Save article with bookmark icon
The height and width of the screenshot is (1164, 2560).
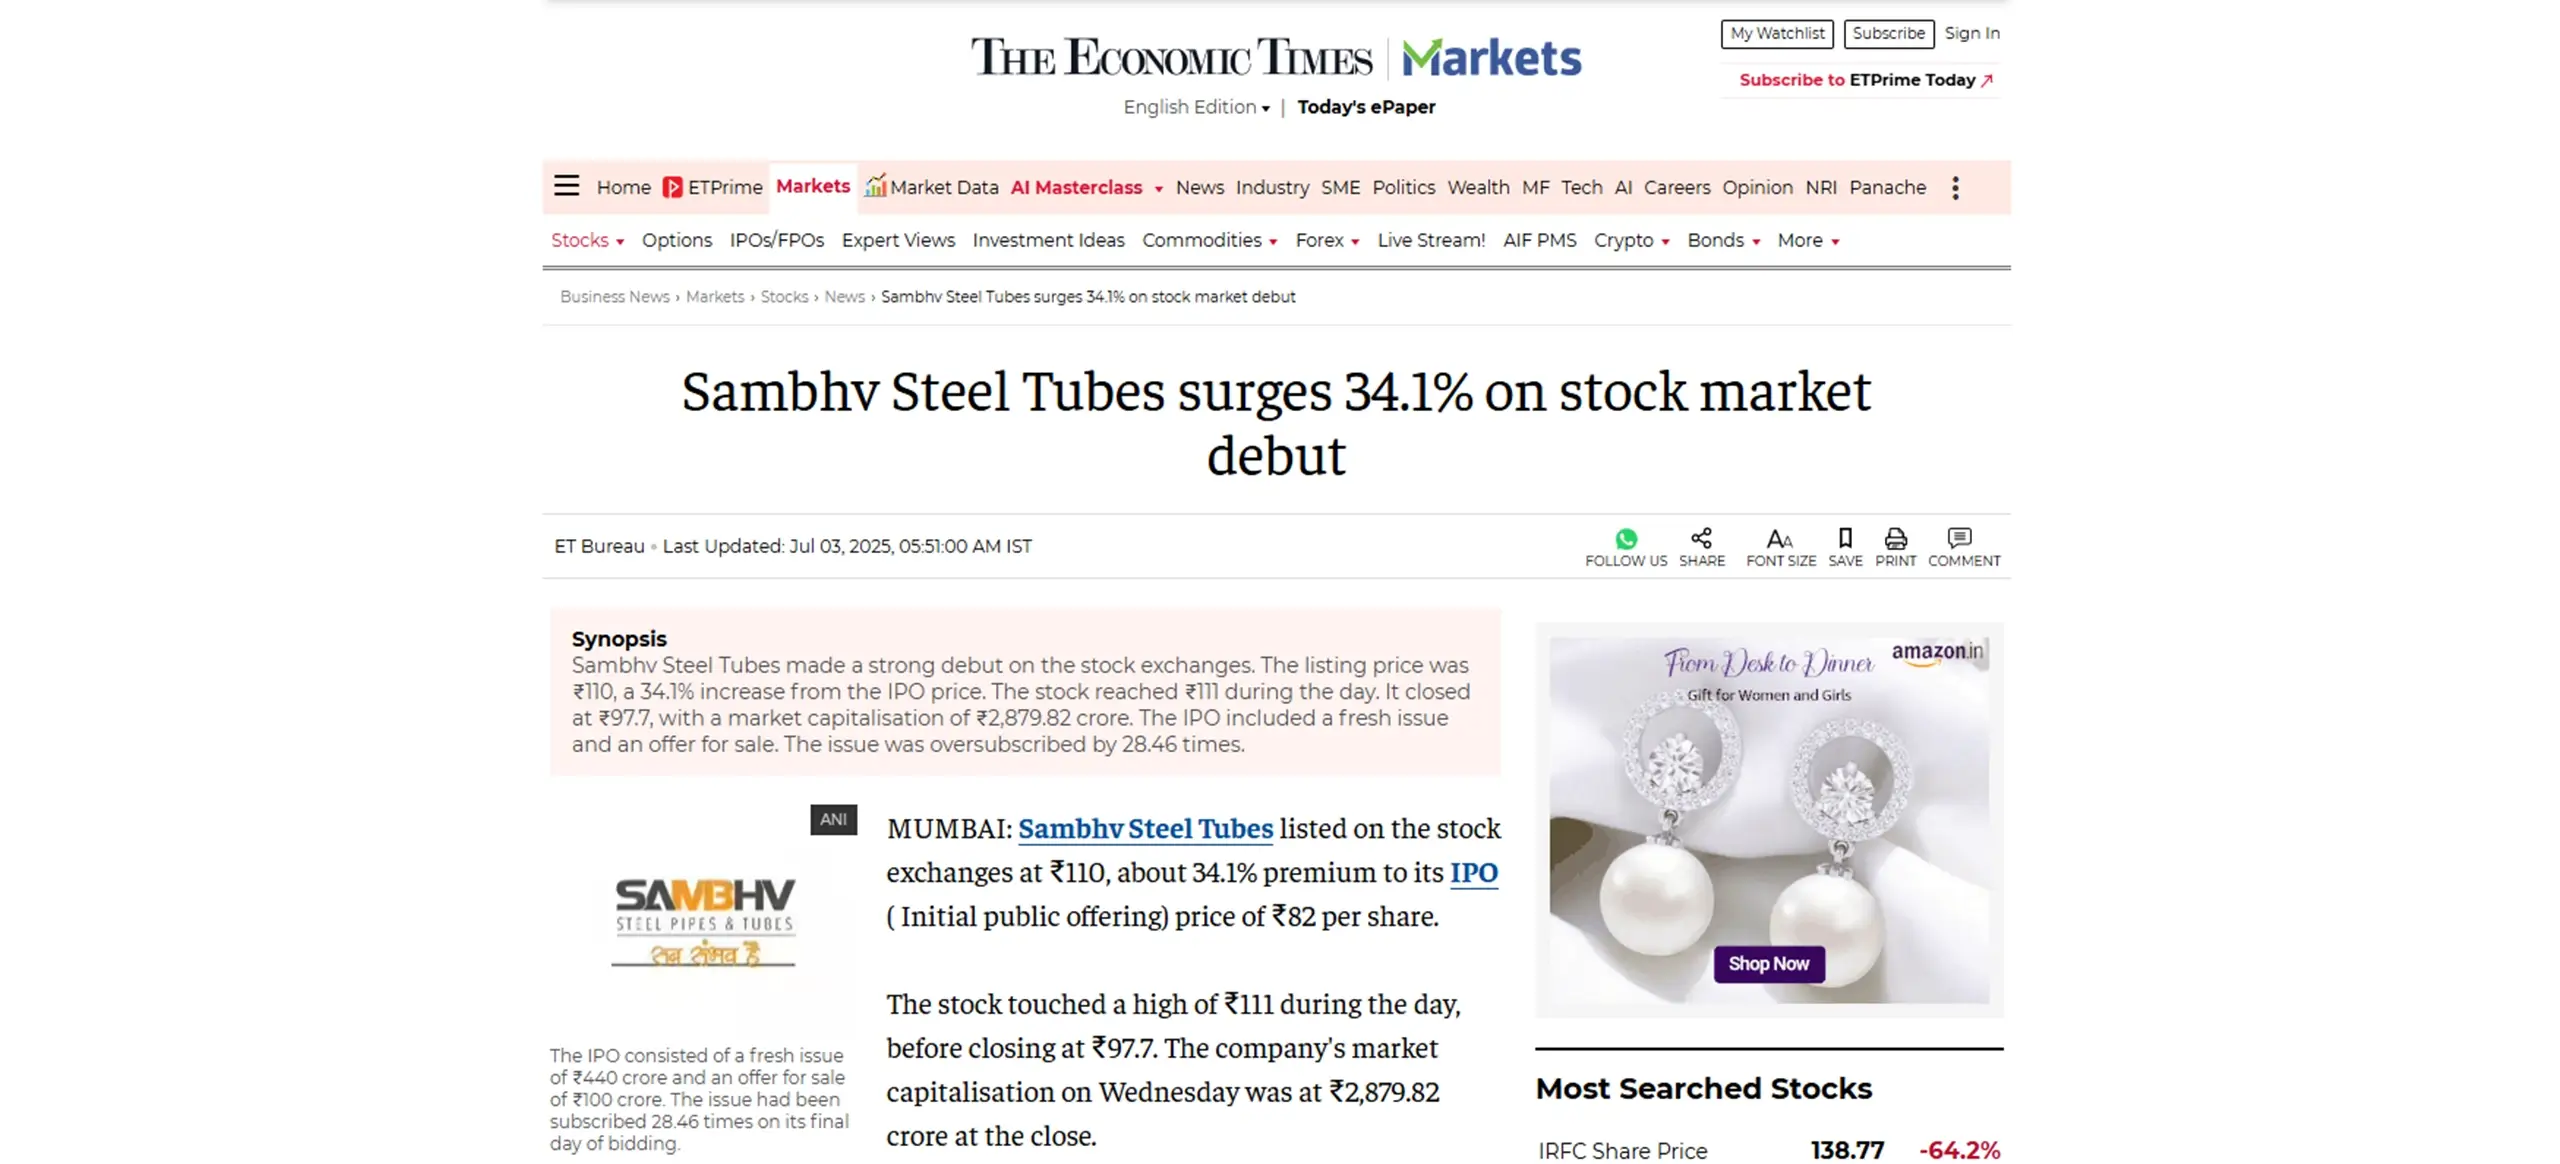click(x=1845, y=538)
